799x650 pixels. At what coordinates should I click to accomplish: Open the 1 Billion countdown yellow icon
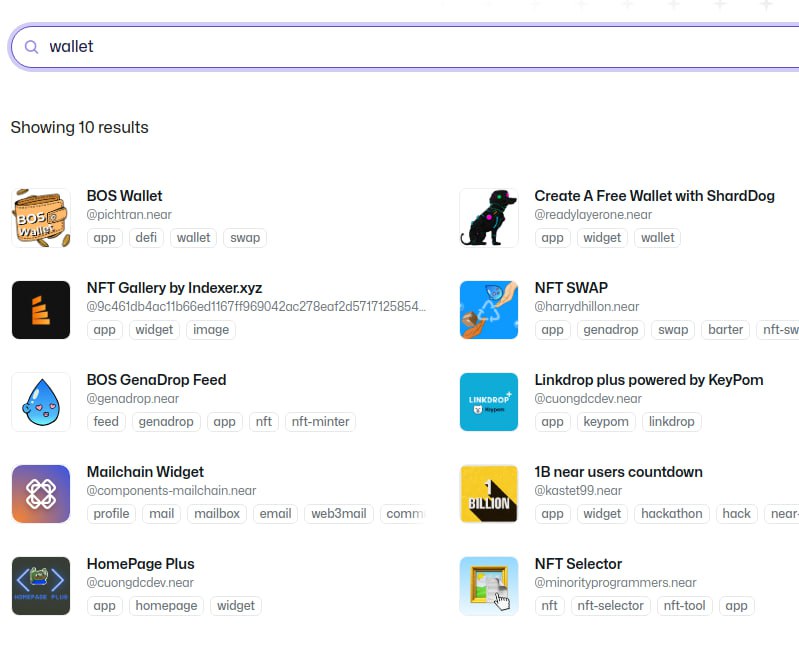point(489,494)
